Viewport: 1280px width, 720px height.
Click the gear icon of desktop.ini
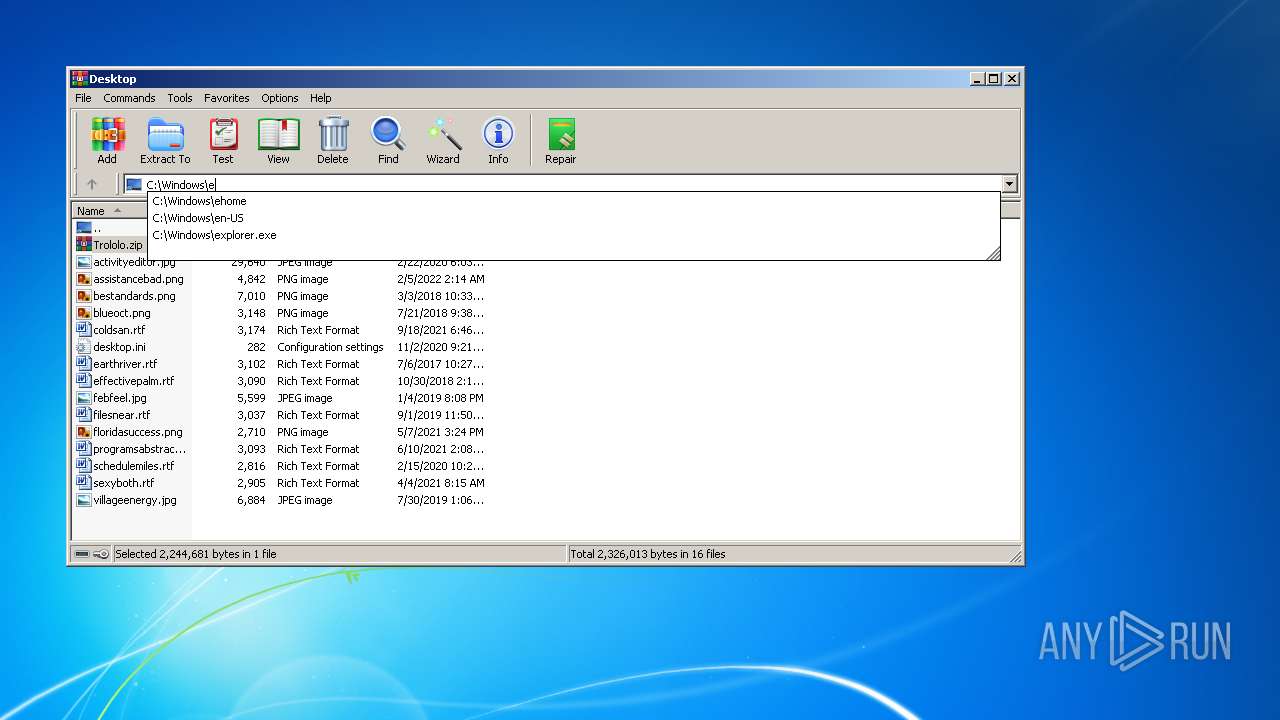84,347
